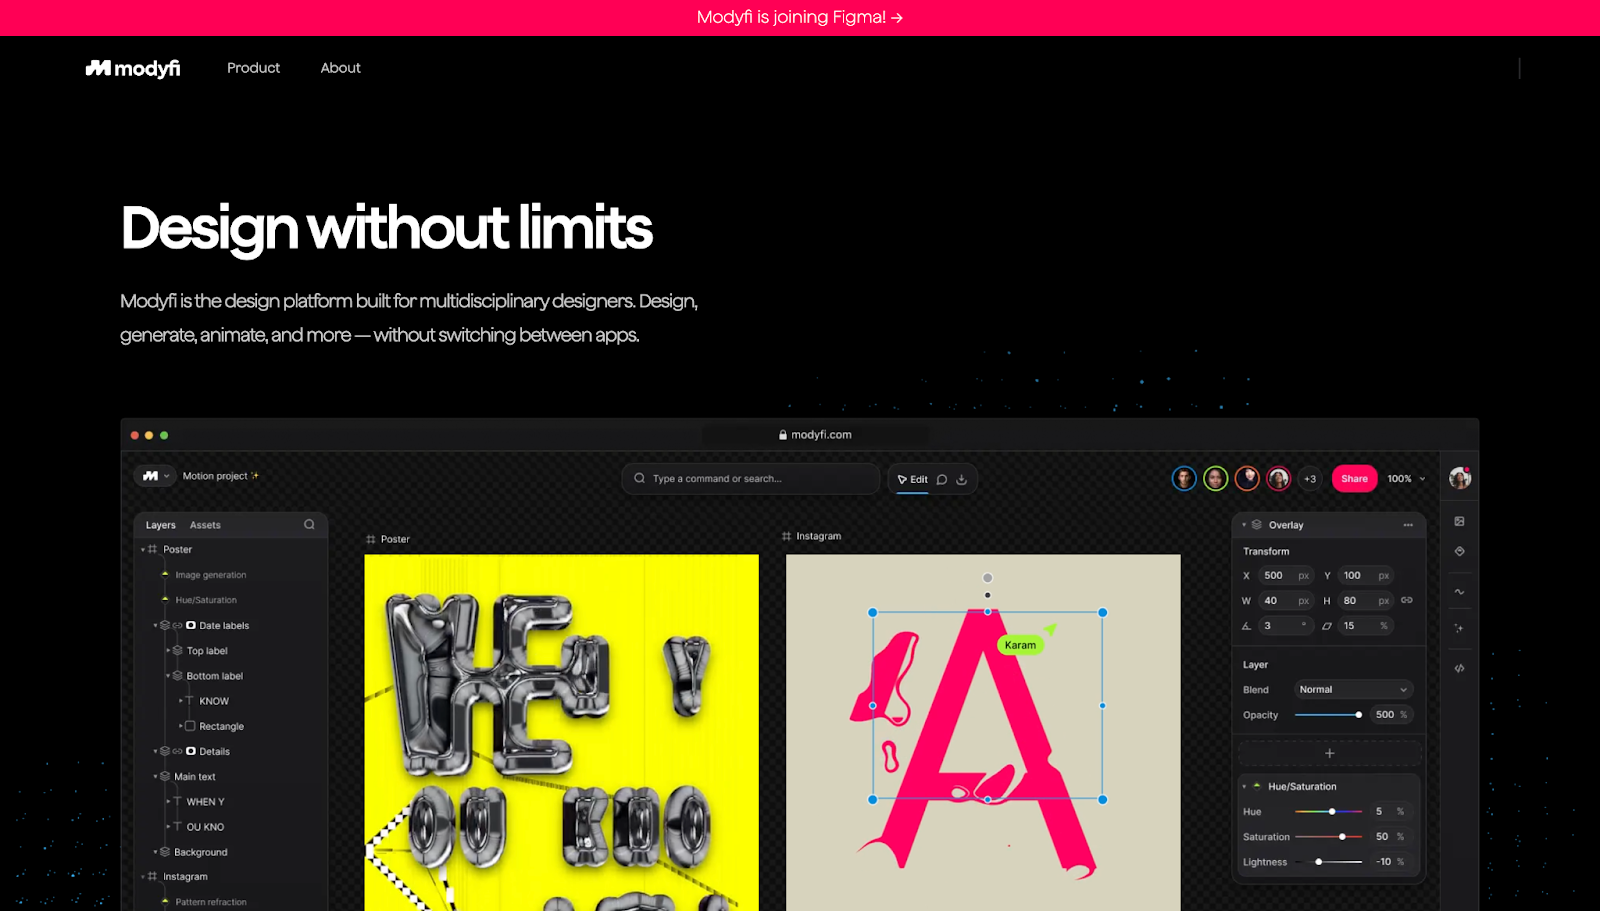Open the modyfi app menu dropdown

tap(155, 476)
